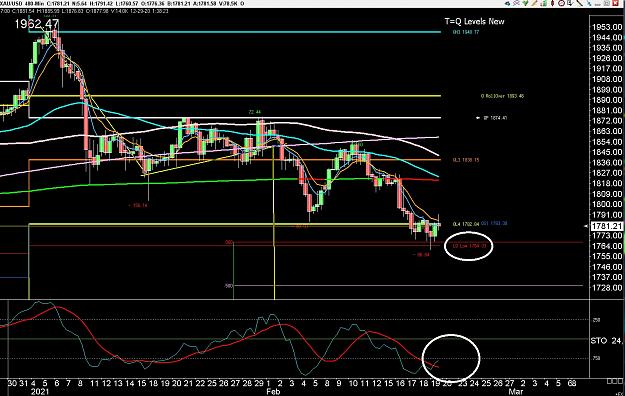The width and height of the screenshot is (625, 396).
Task: Click the 1800.00 price axis label
Action: 607,205
